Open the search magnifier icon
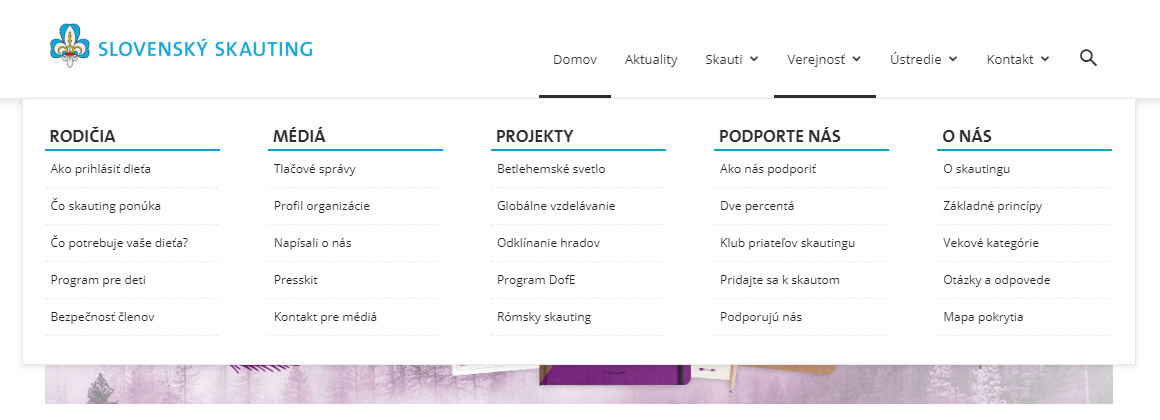This screenshot has width=1160, height=420. click(1088, 58)
